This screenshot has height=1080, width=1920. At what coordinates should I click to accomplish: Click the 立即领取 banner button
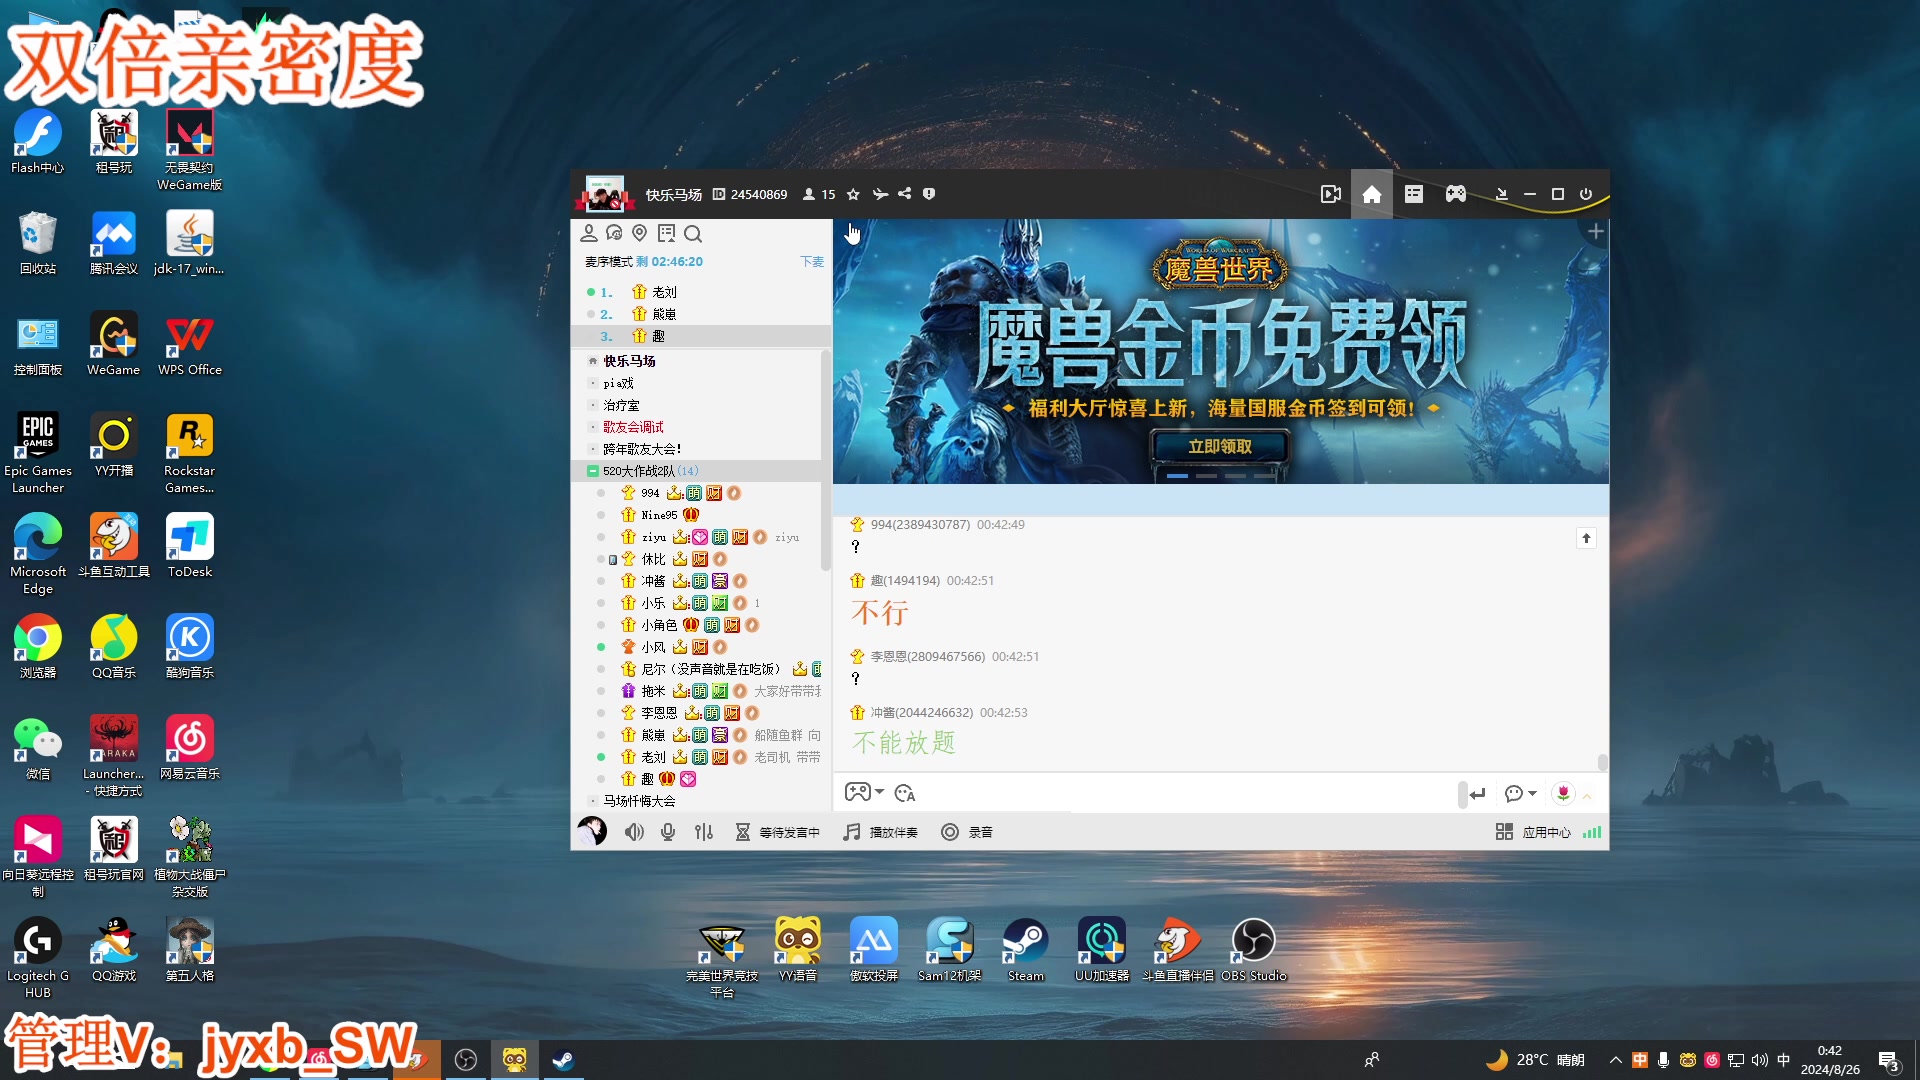(x=1219, y=446)
